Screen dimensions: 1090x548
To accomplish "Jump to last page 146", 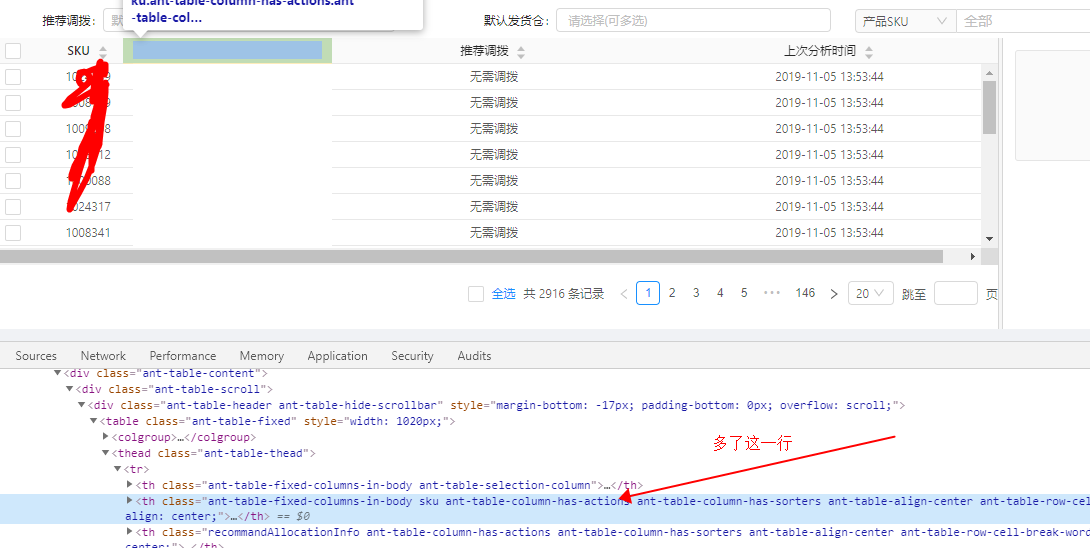I will [x=805, y=293].
